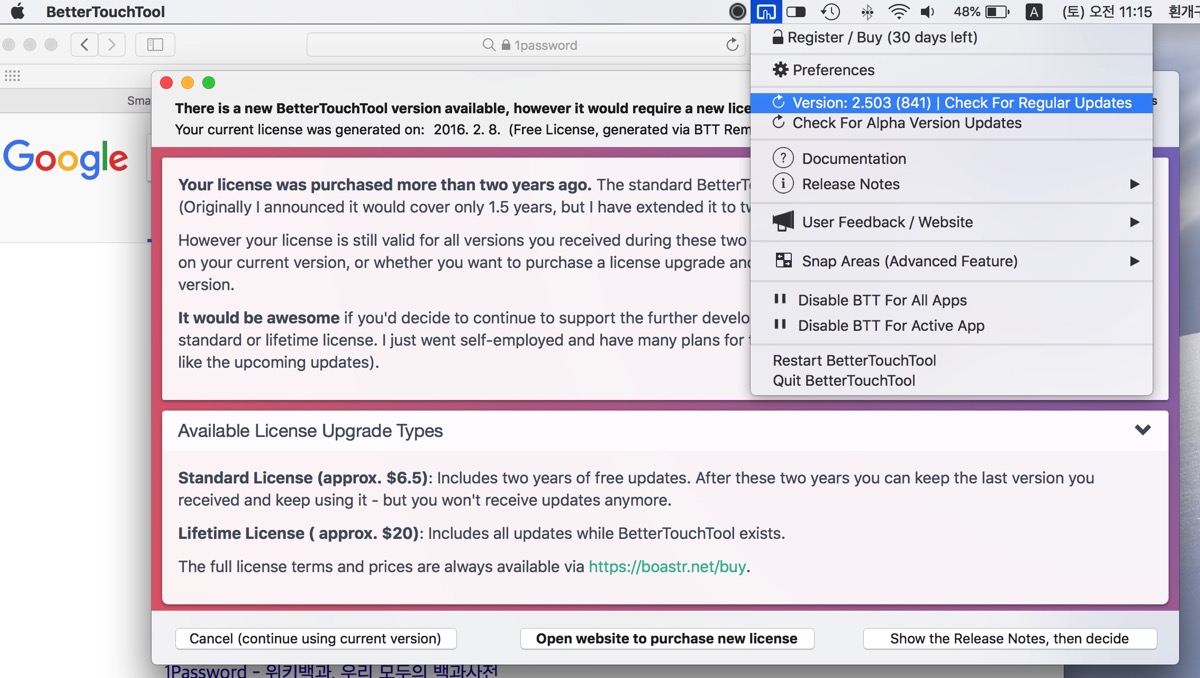The image size is (1200, 678).
Task: Click Safari address bar showing 1password
Action: click(526, 45)
